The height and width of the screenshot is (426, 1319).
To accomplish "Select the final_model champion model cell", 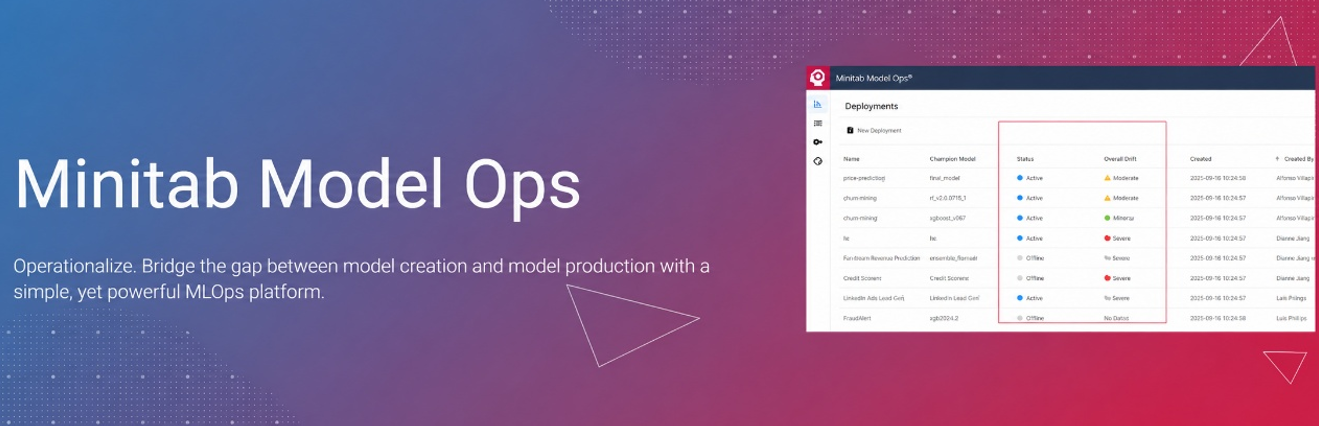I will point(945,178).
